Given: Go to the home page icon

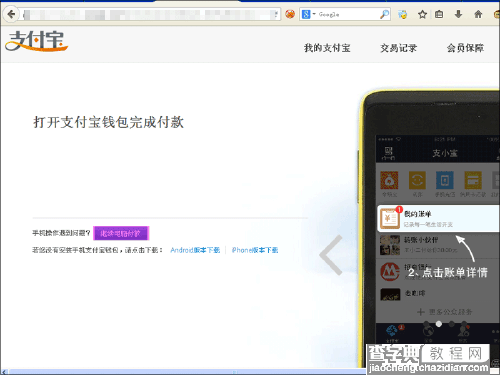Looking at the screenshot, I should click(478, 14).
